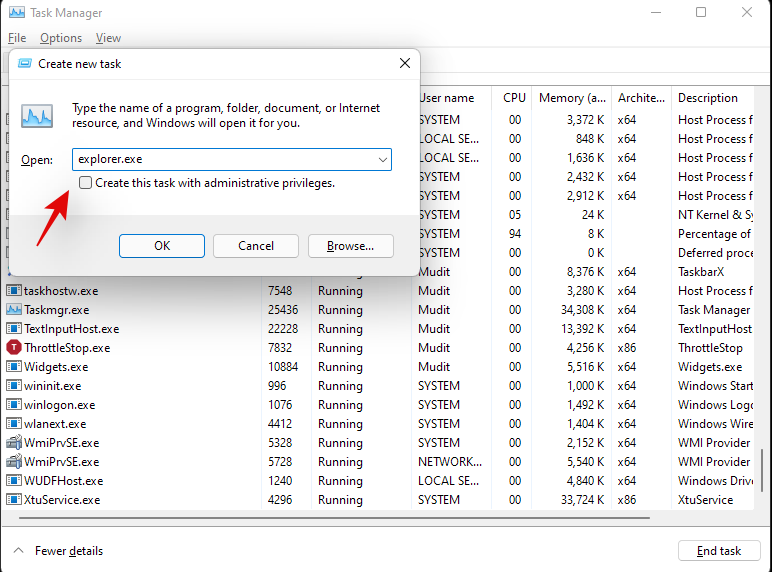Click the WUDFHost.exe process icon
772x572 pixels.
pyautogui.click(x=14, y=480)
